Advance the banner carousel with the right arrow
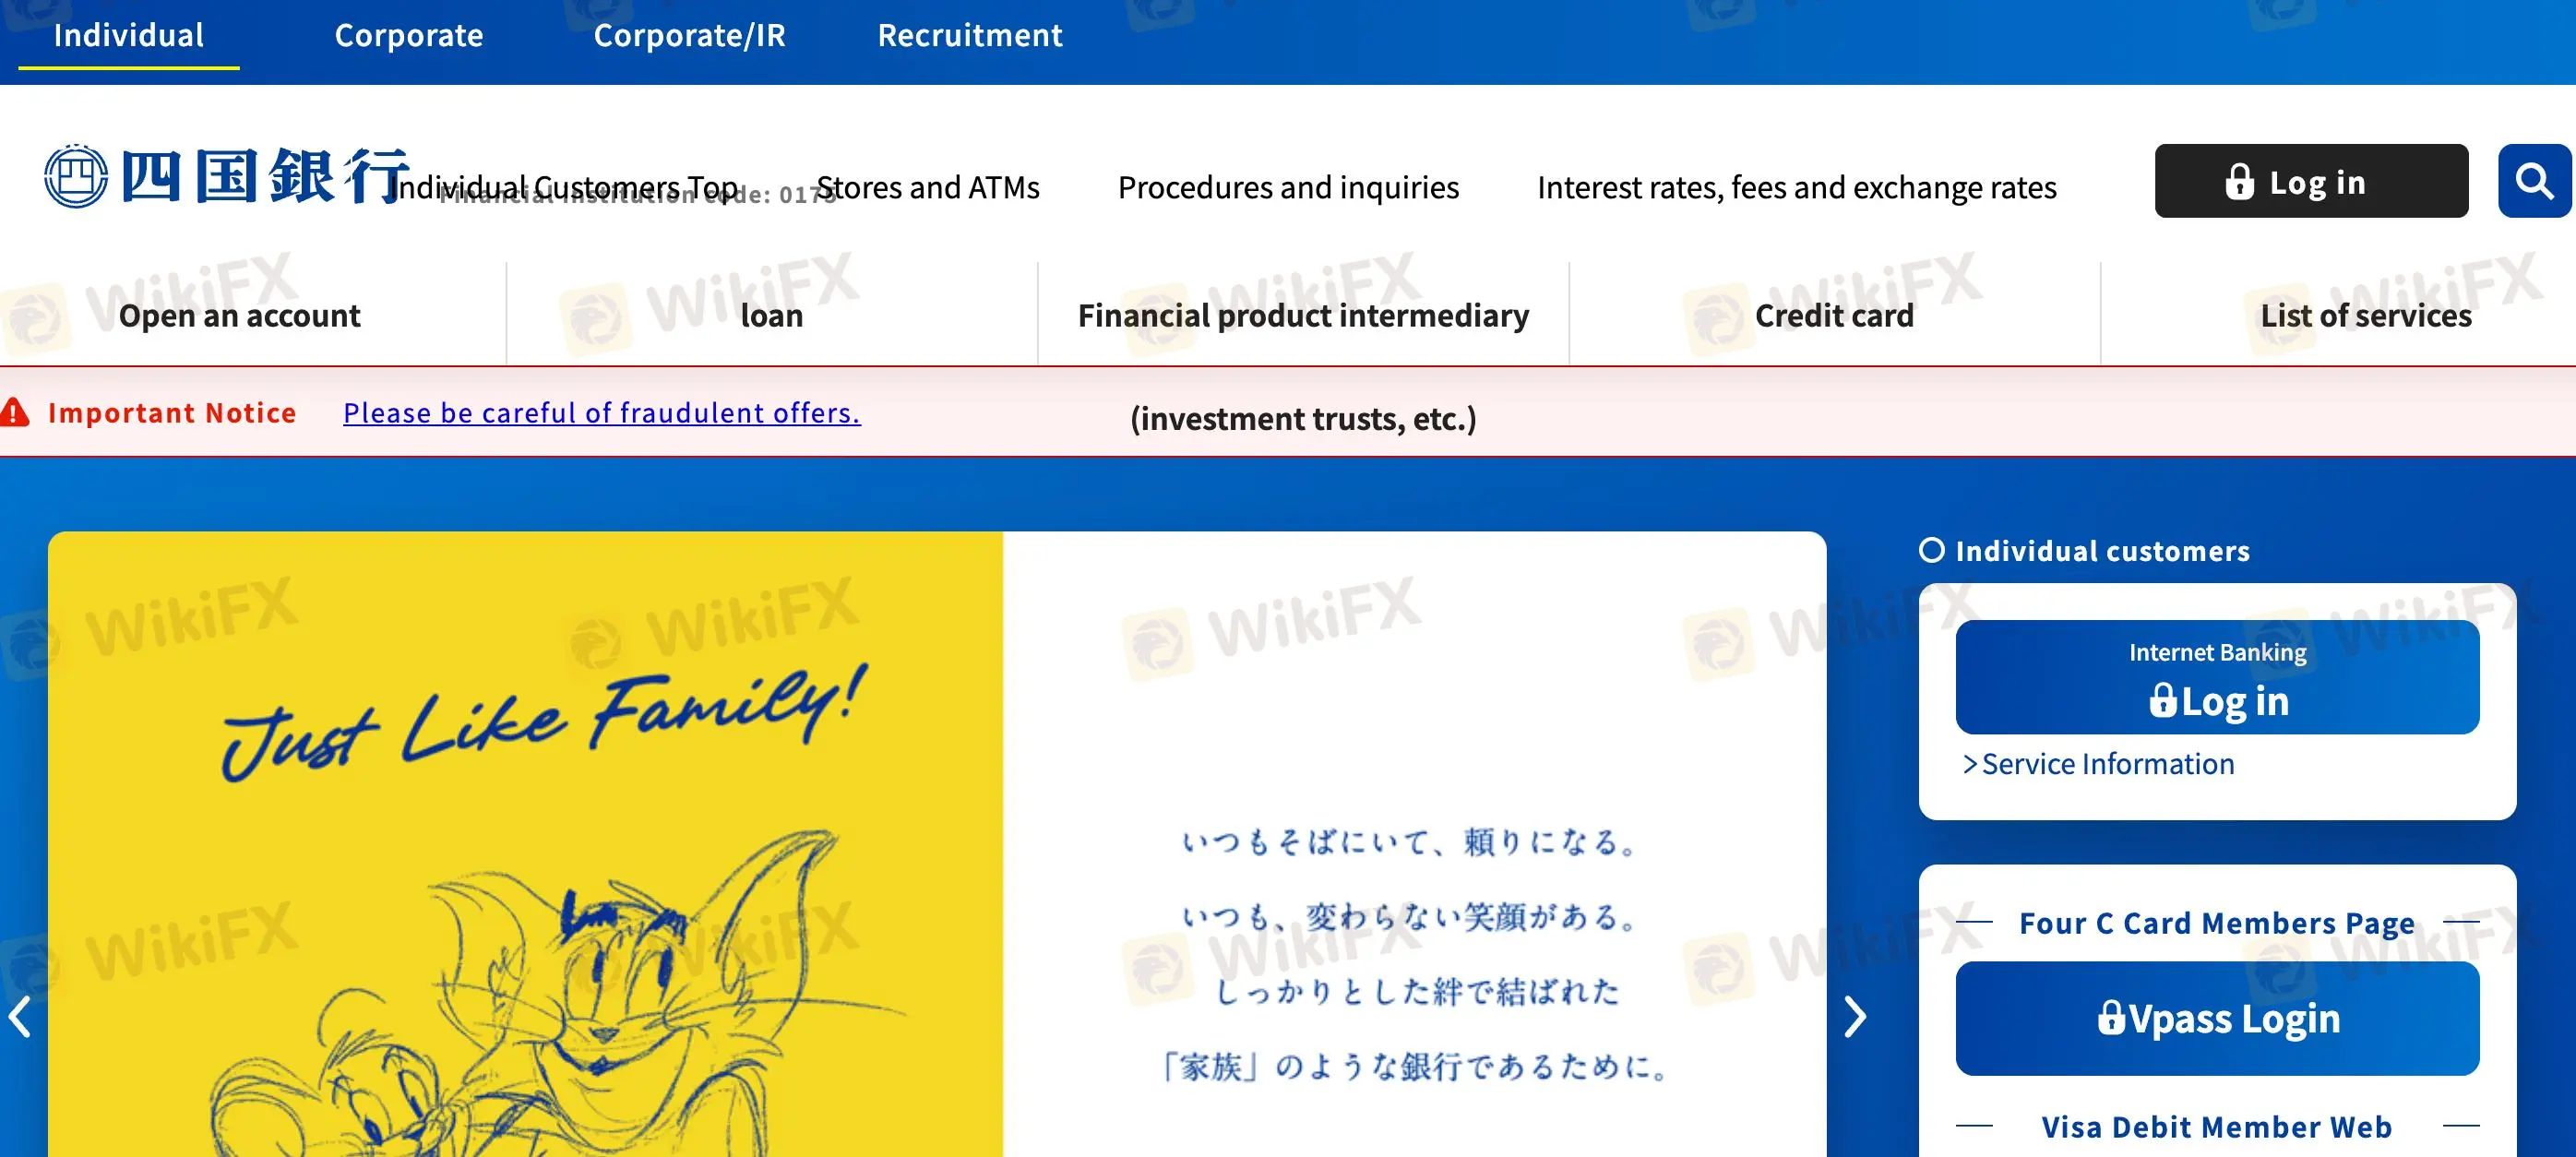Viewport: 2576px width, 1157px height. (1857, 1017)
